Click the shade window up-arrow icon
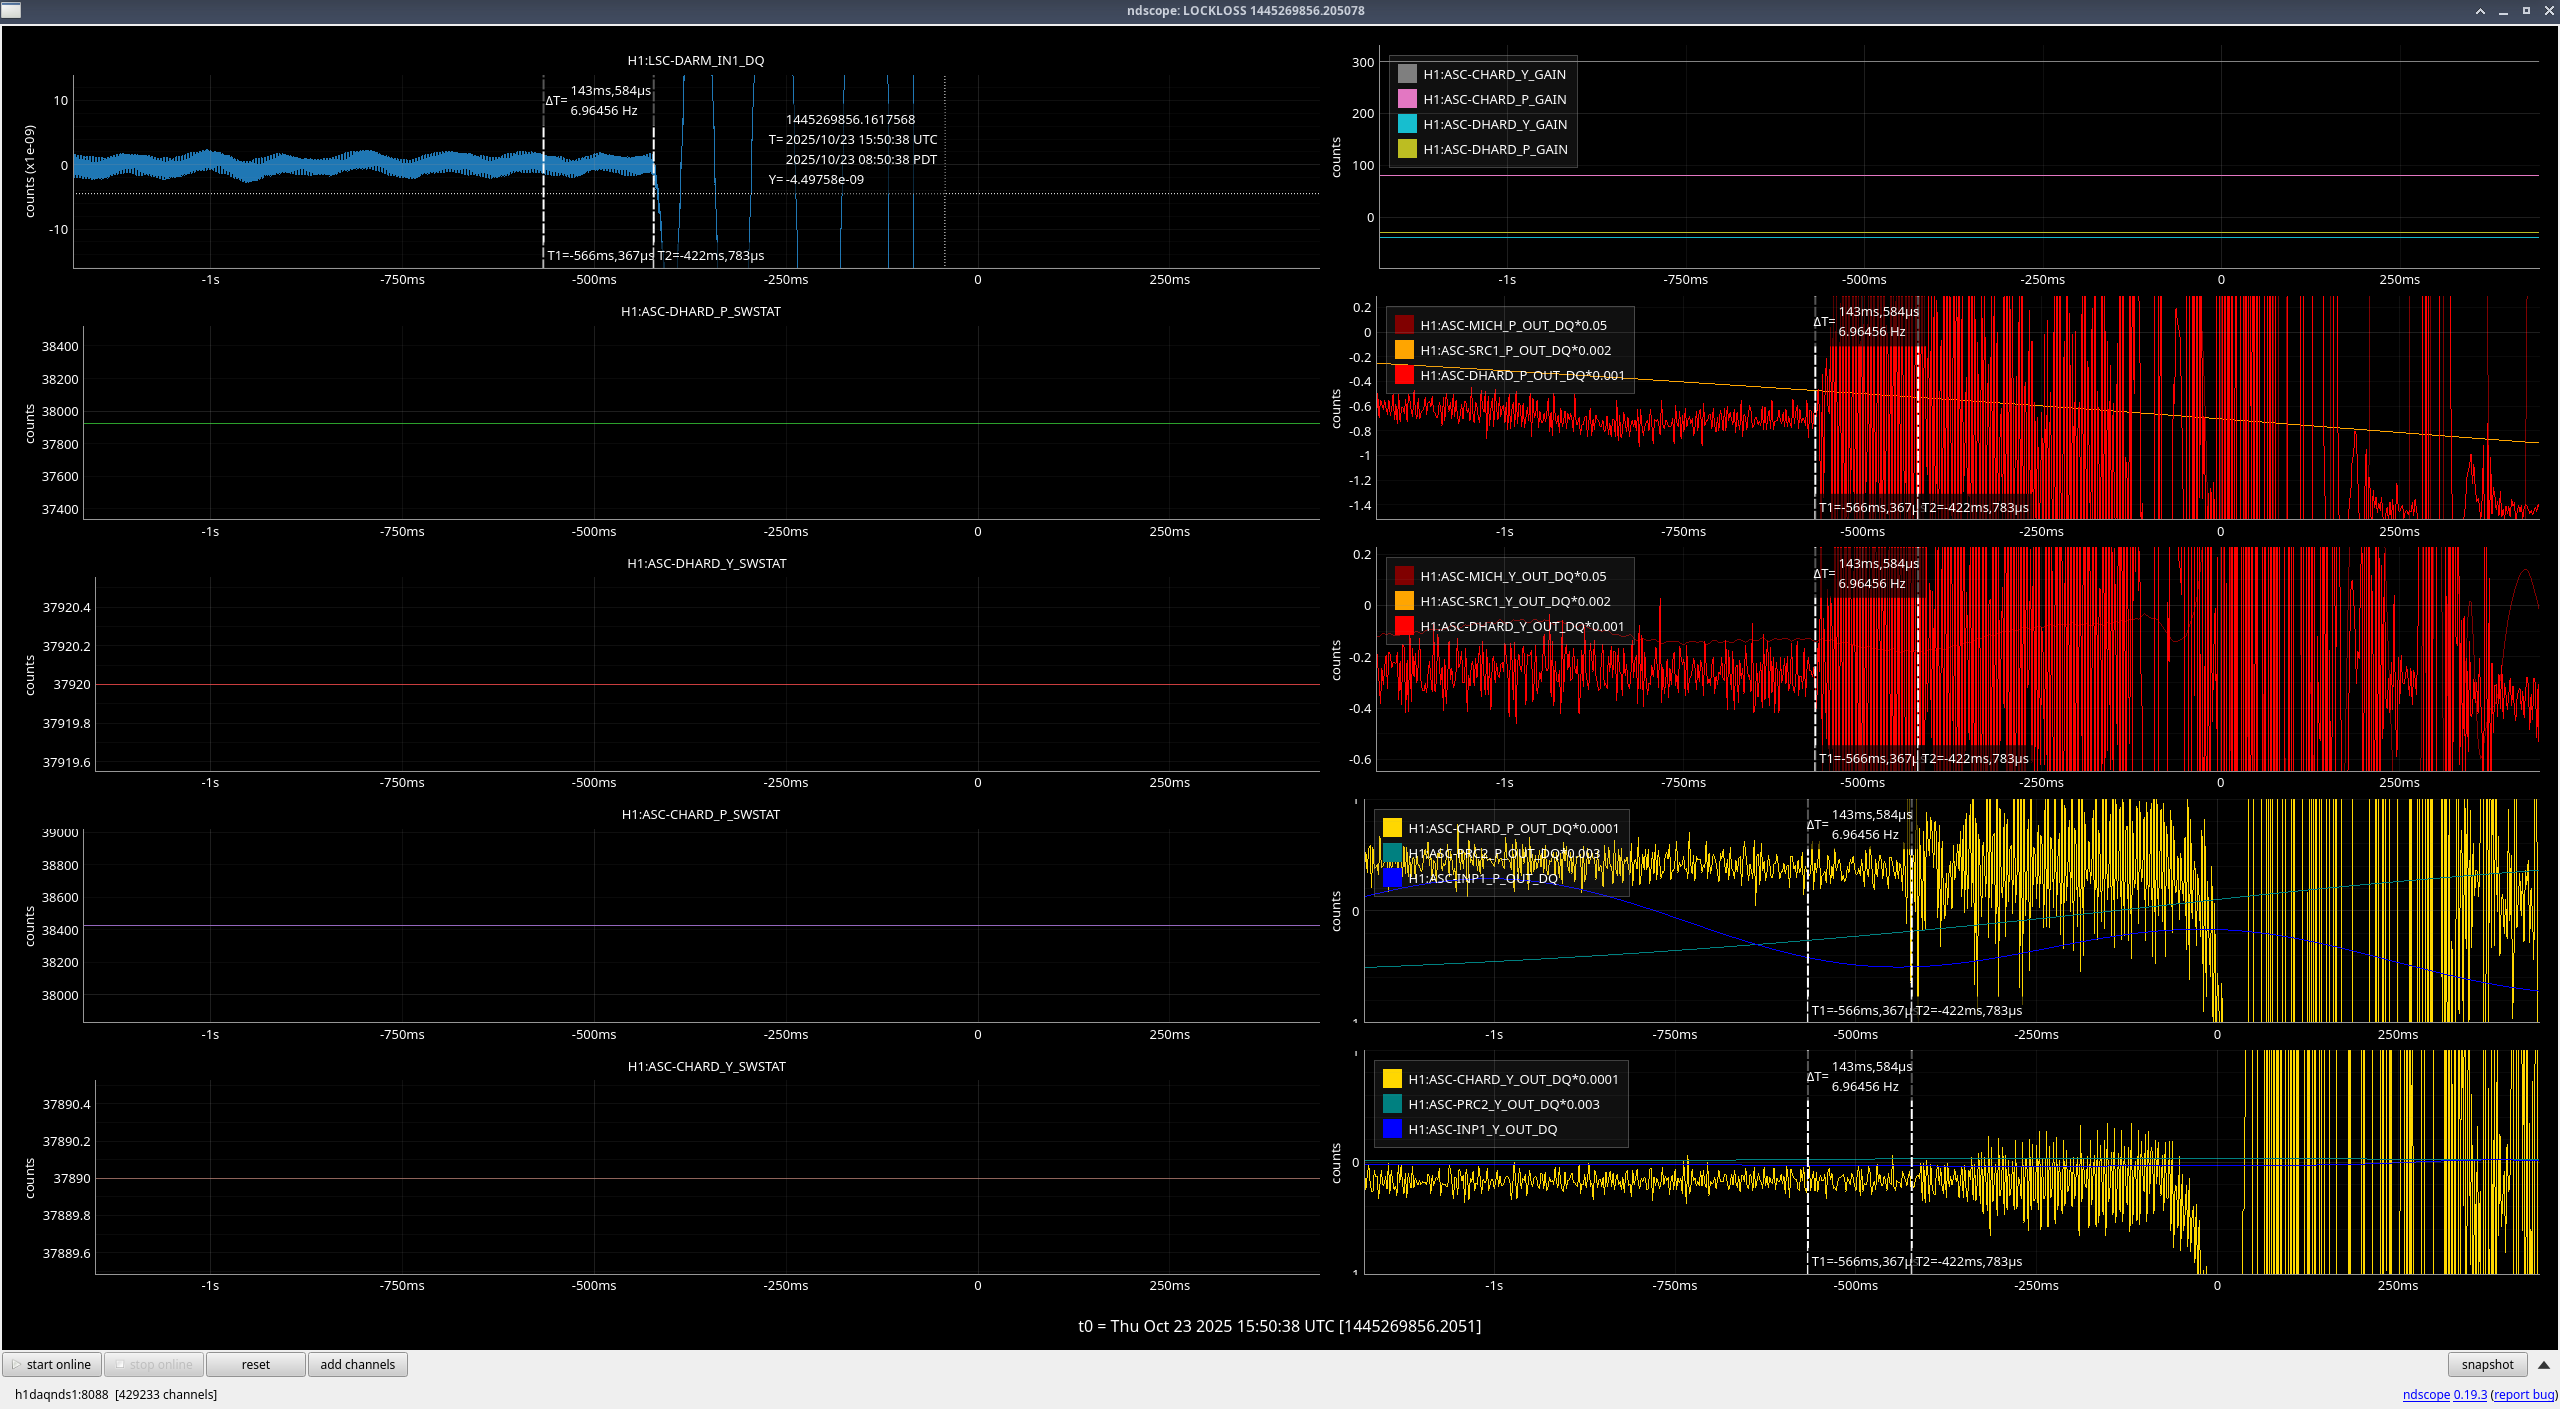 tap(2480, 11)
